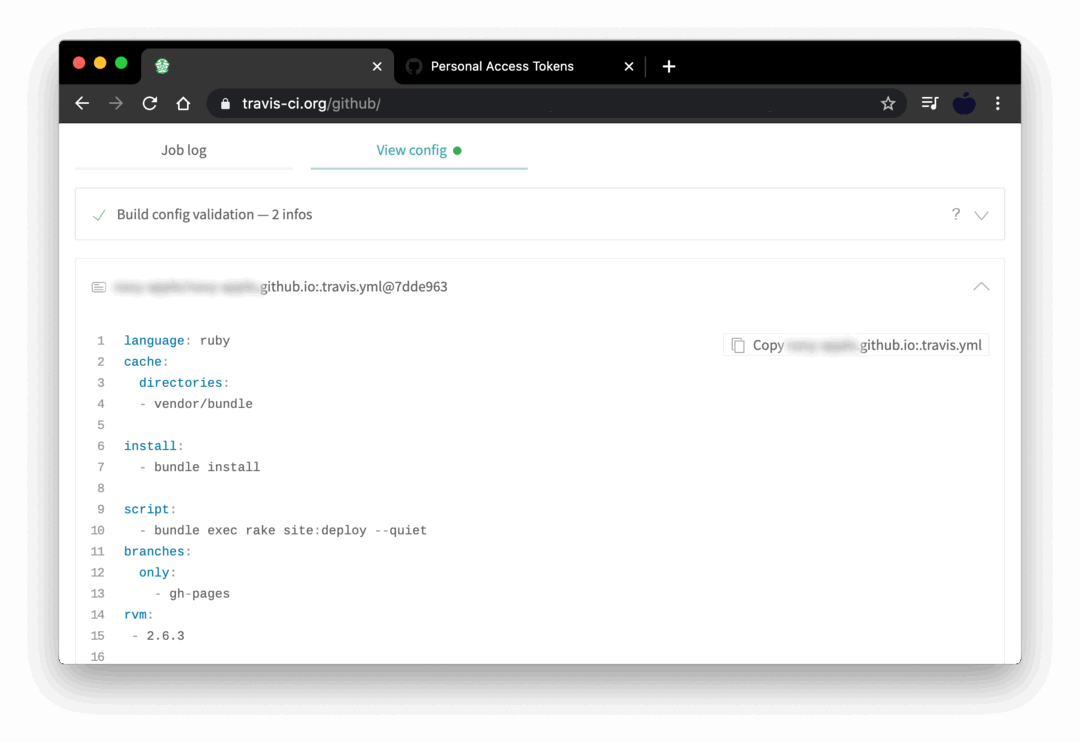Switch to Personal Access Tokens browser tab
The height and width of the screenshot is (742, 1080).
pyautogui.click(x=502, y=66)
